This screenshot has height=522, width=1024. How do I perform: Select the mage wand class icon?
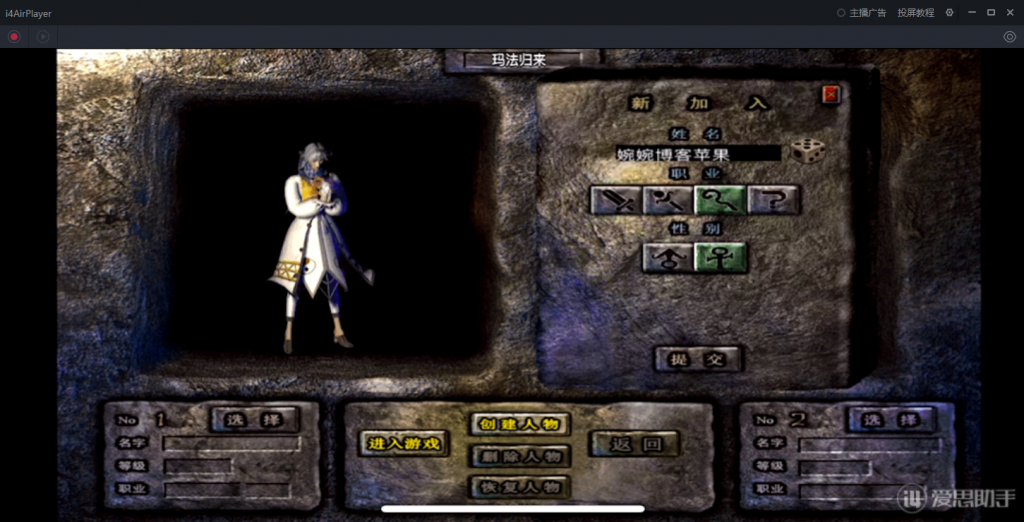click(x=667, y=200)
